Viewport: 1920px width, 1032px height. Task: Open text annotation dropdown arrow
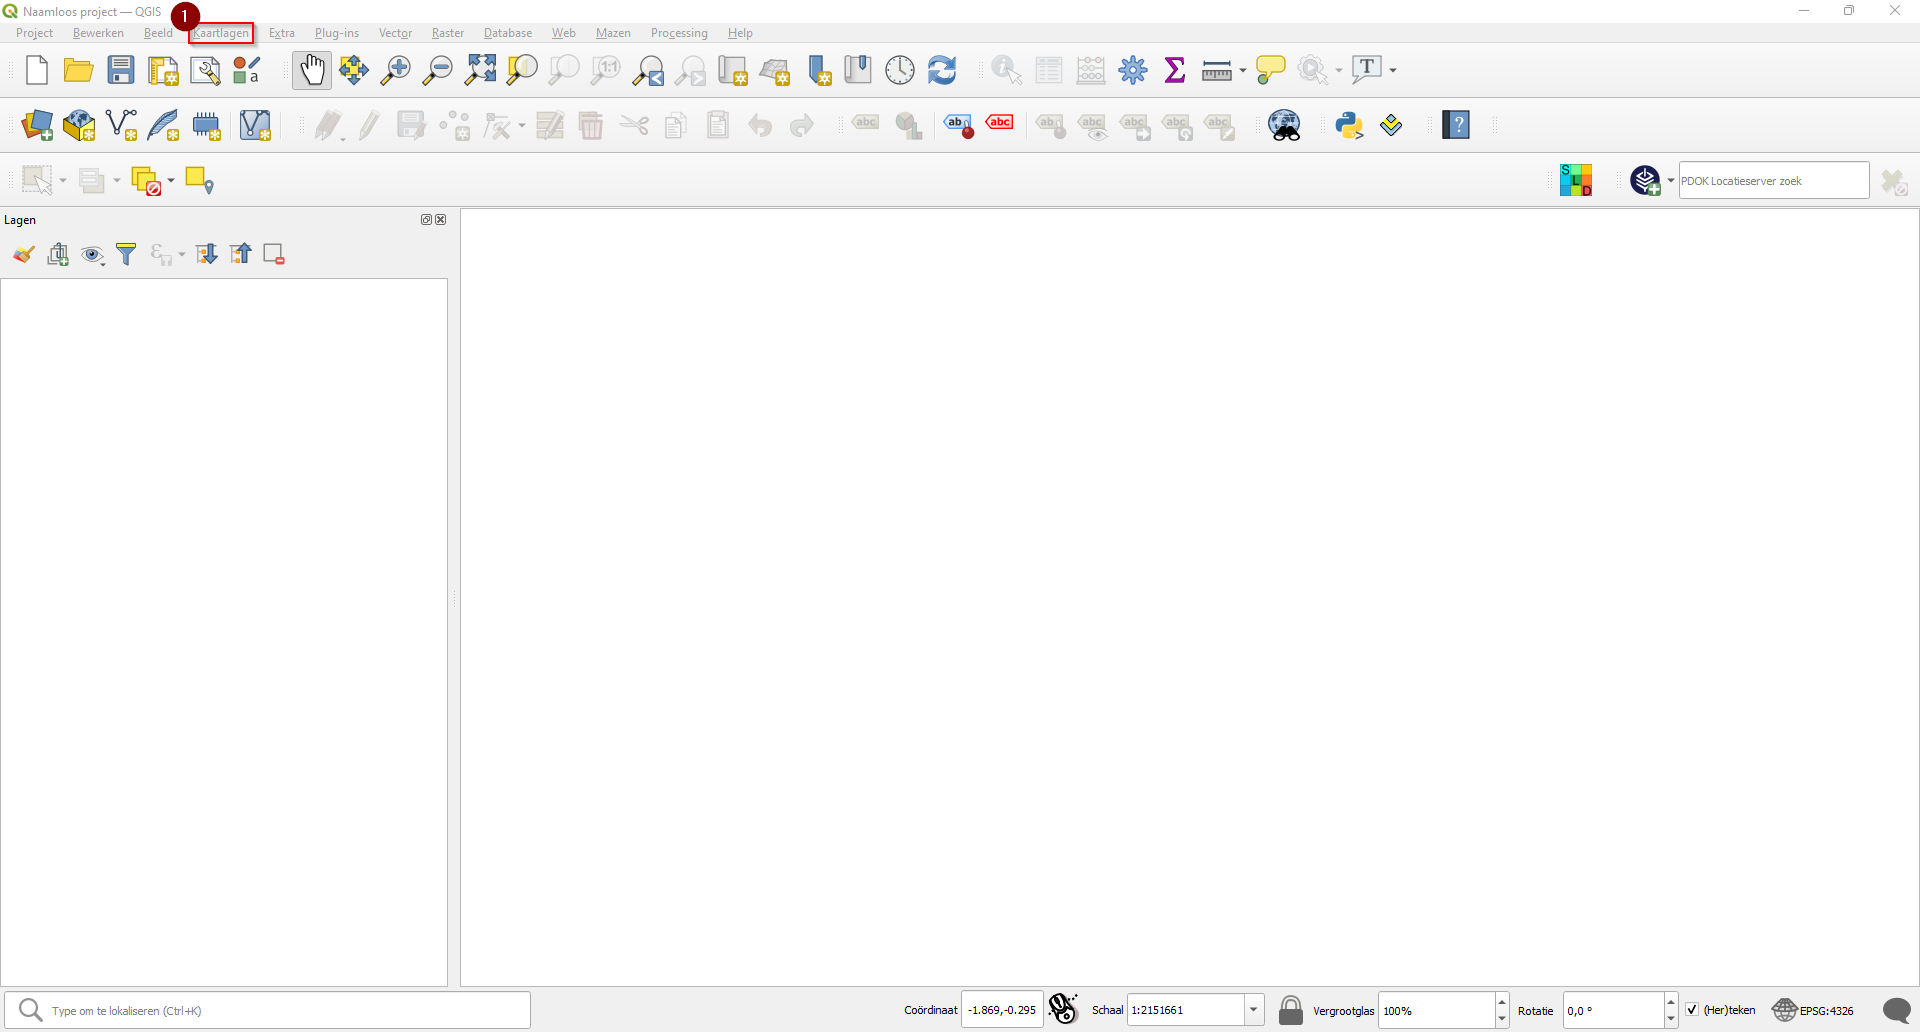(x=1393, y=70)
